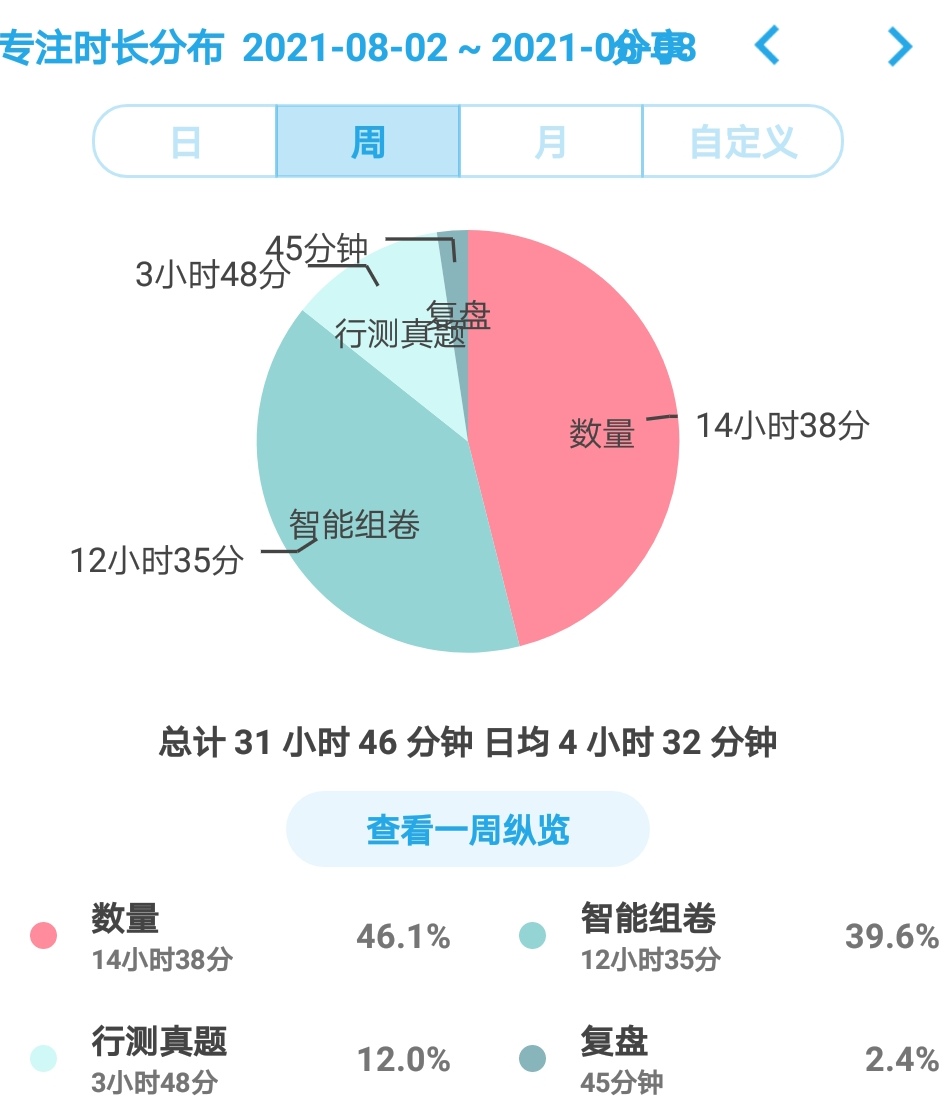The height and width of the screenshot is (1111, 946).
Task: Go to next week with right chevron
Action: tap(900, 46)
